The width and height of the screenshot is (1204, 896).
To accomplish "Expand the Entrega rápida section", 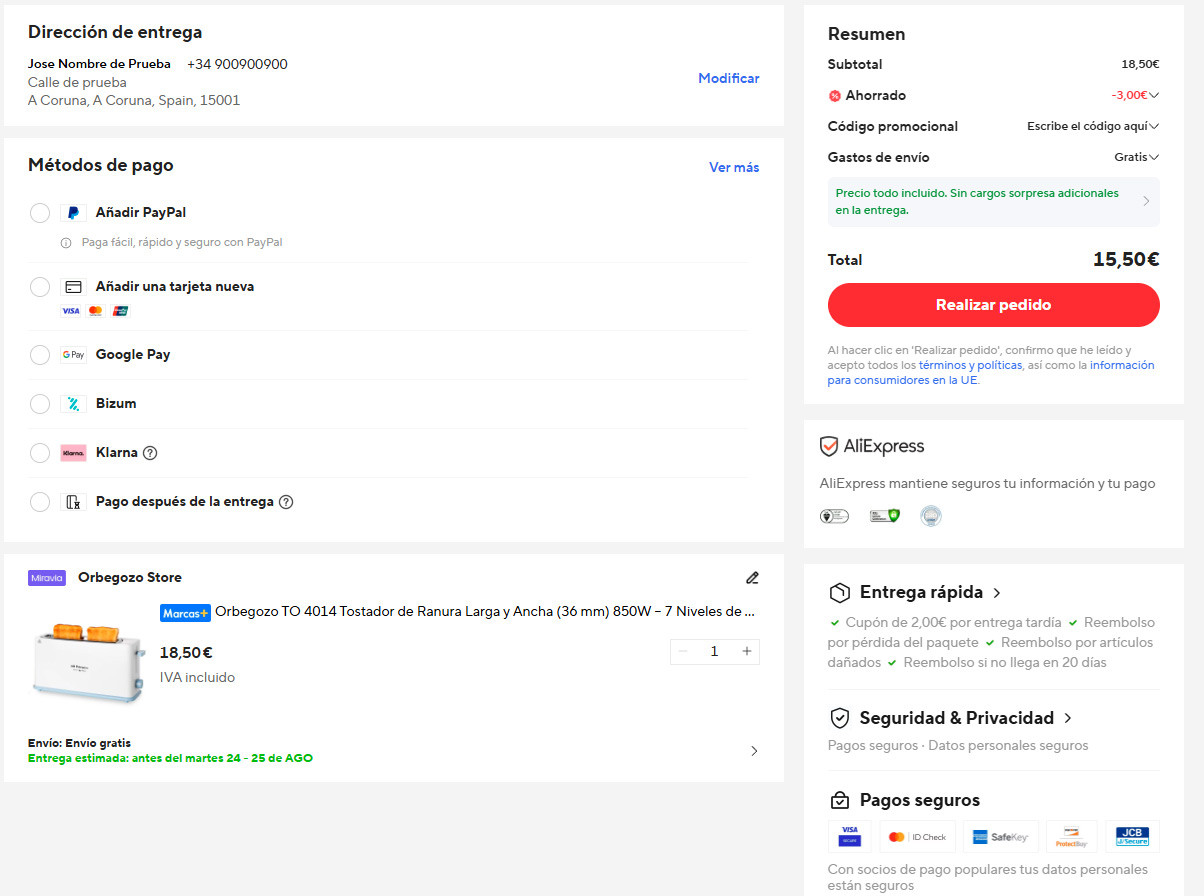I will coord(997,593).
